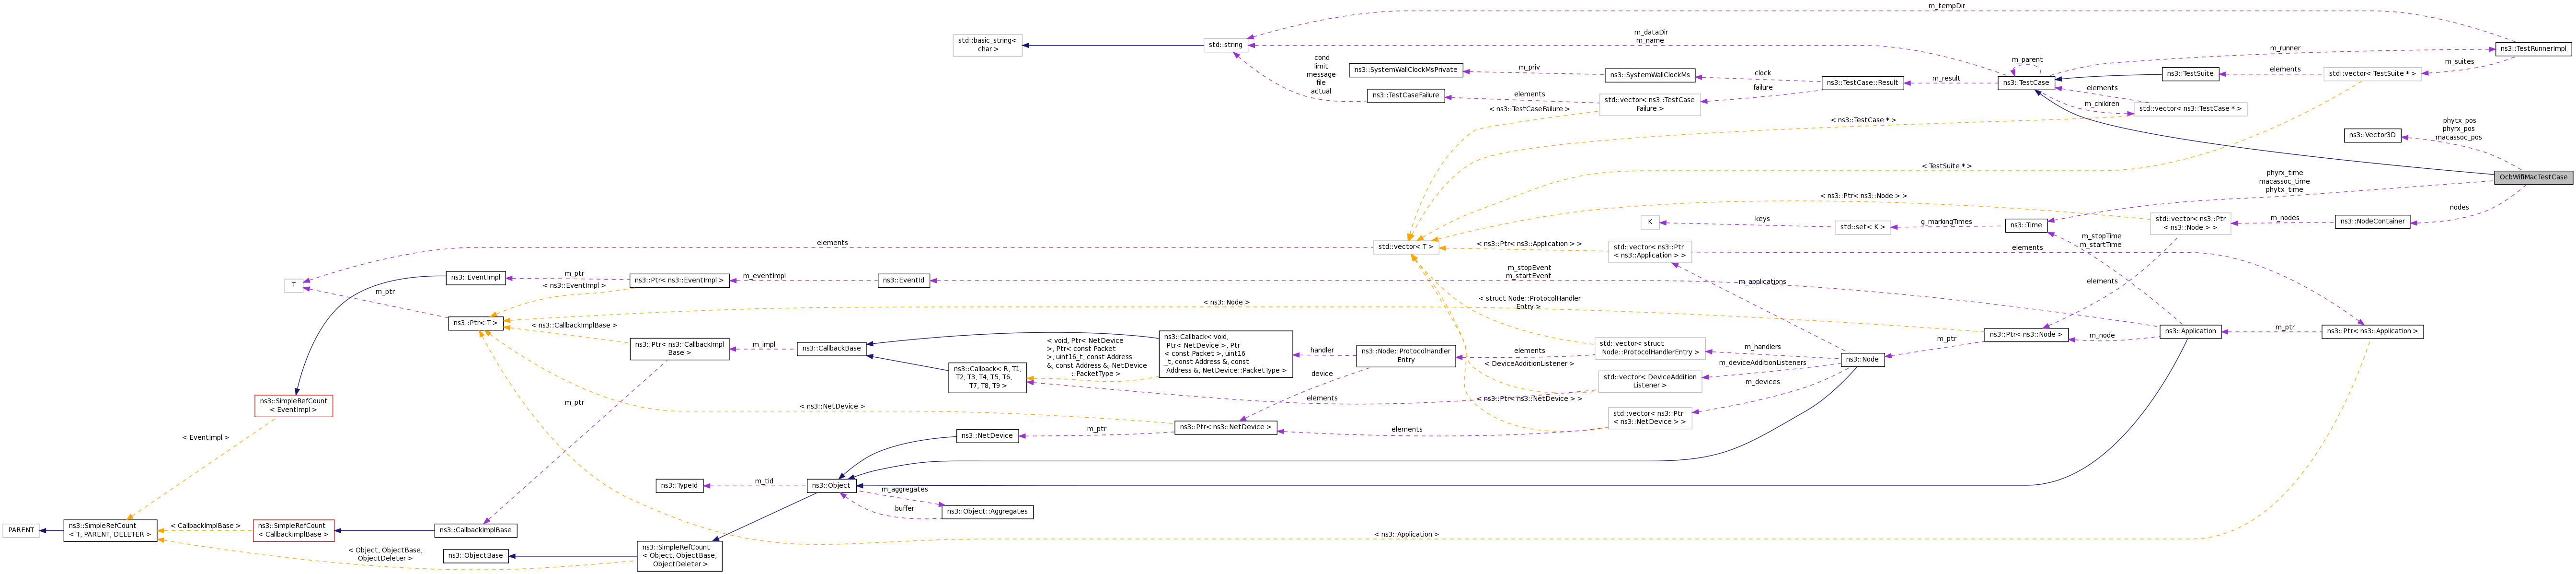
Task: Click the ns3::TestCase class node
Action: click(x=2026, y=83)
